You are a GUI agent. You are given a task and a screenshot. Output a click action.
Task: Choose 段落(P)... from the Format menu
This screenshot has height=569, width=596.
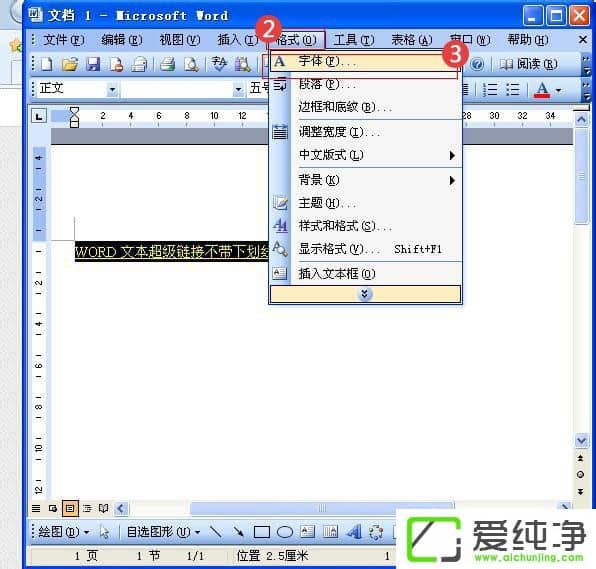click(365, 84)
